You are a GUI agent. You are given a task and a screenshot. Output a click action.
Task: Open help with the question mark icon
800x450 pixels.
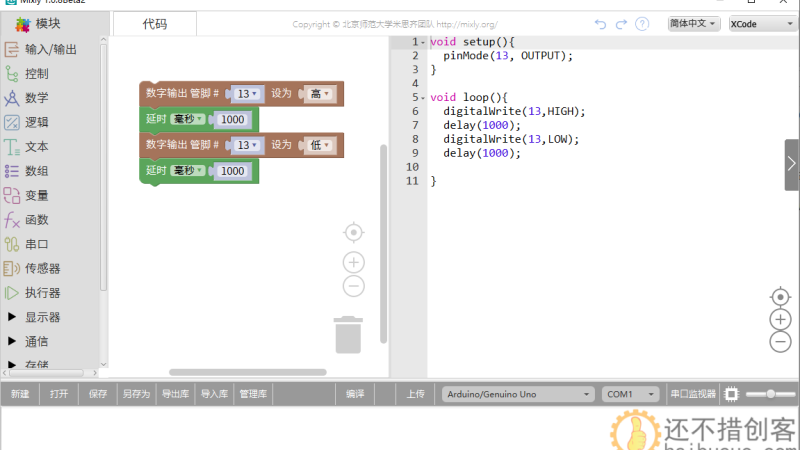643,23
